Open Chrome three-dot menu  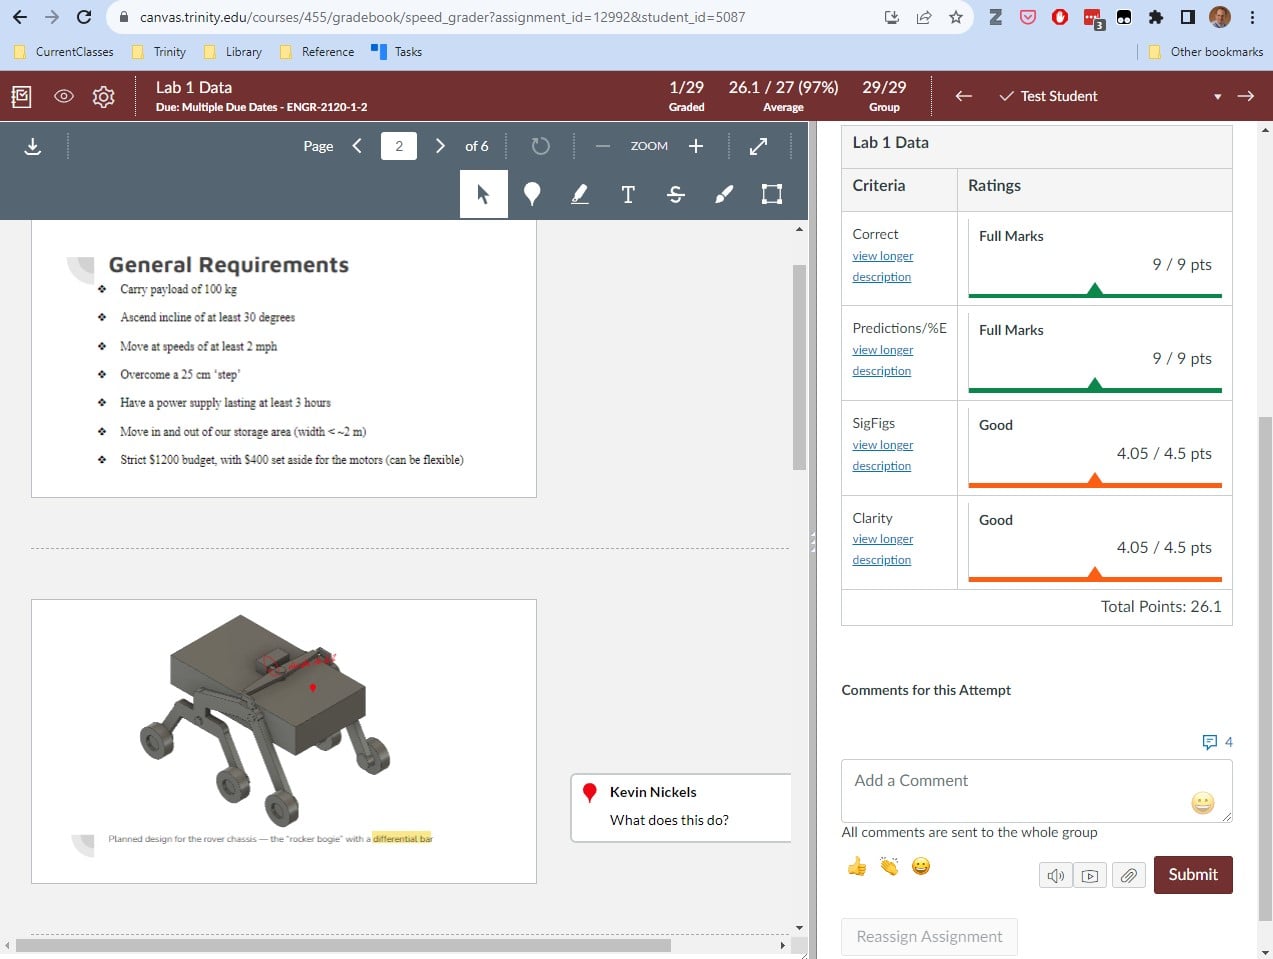point(1252,17)
